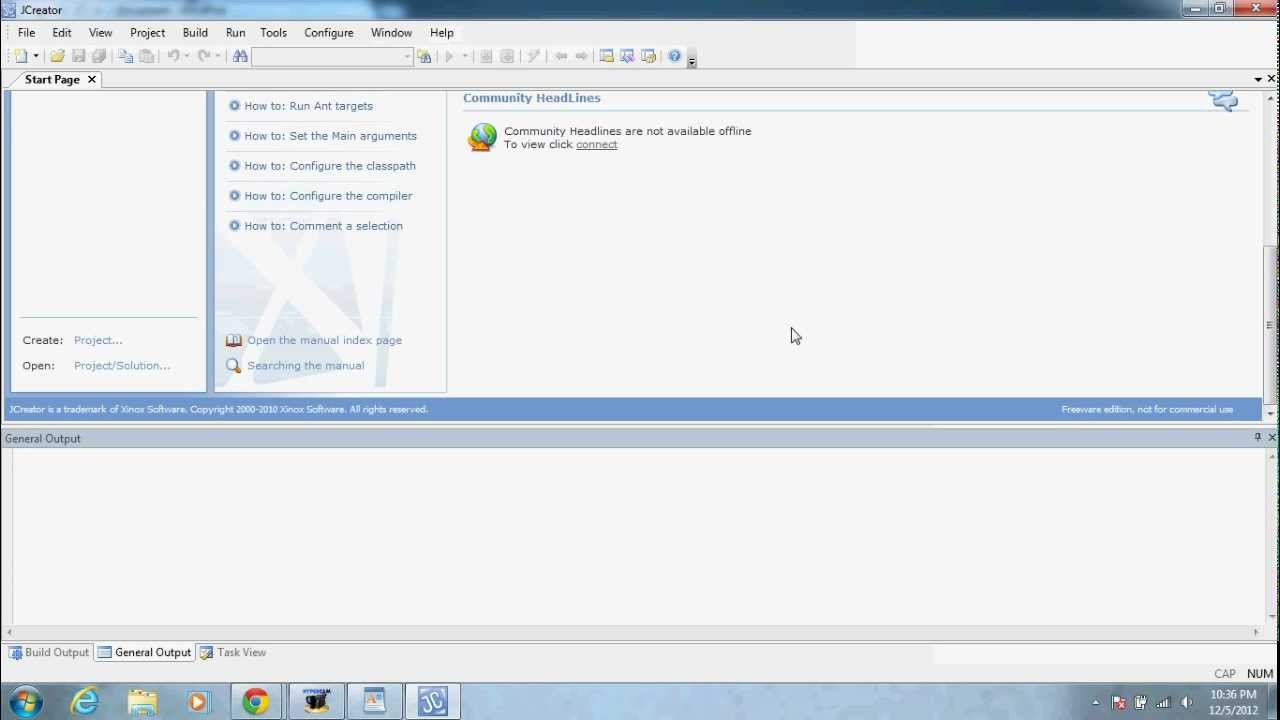This screenshot has width=1280, height=720.
Task: Click the Windows Start button
Action: point(25,702)
